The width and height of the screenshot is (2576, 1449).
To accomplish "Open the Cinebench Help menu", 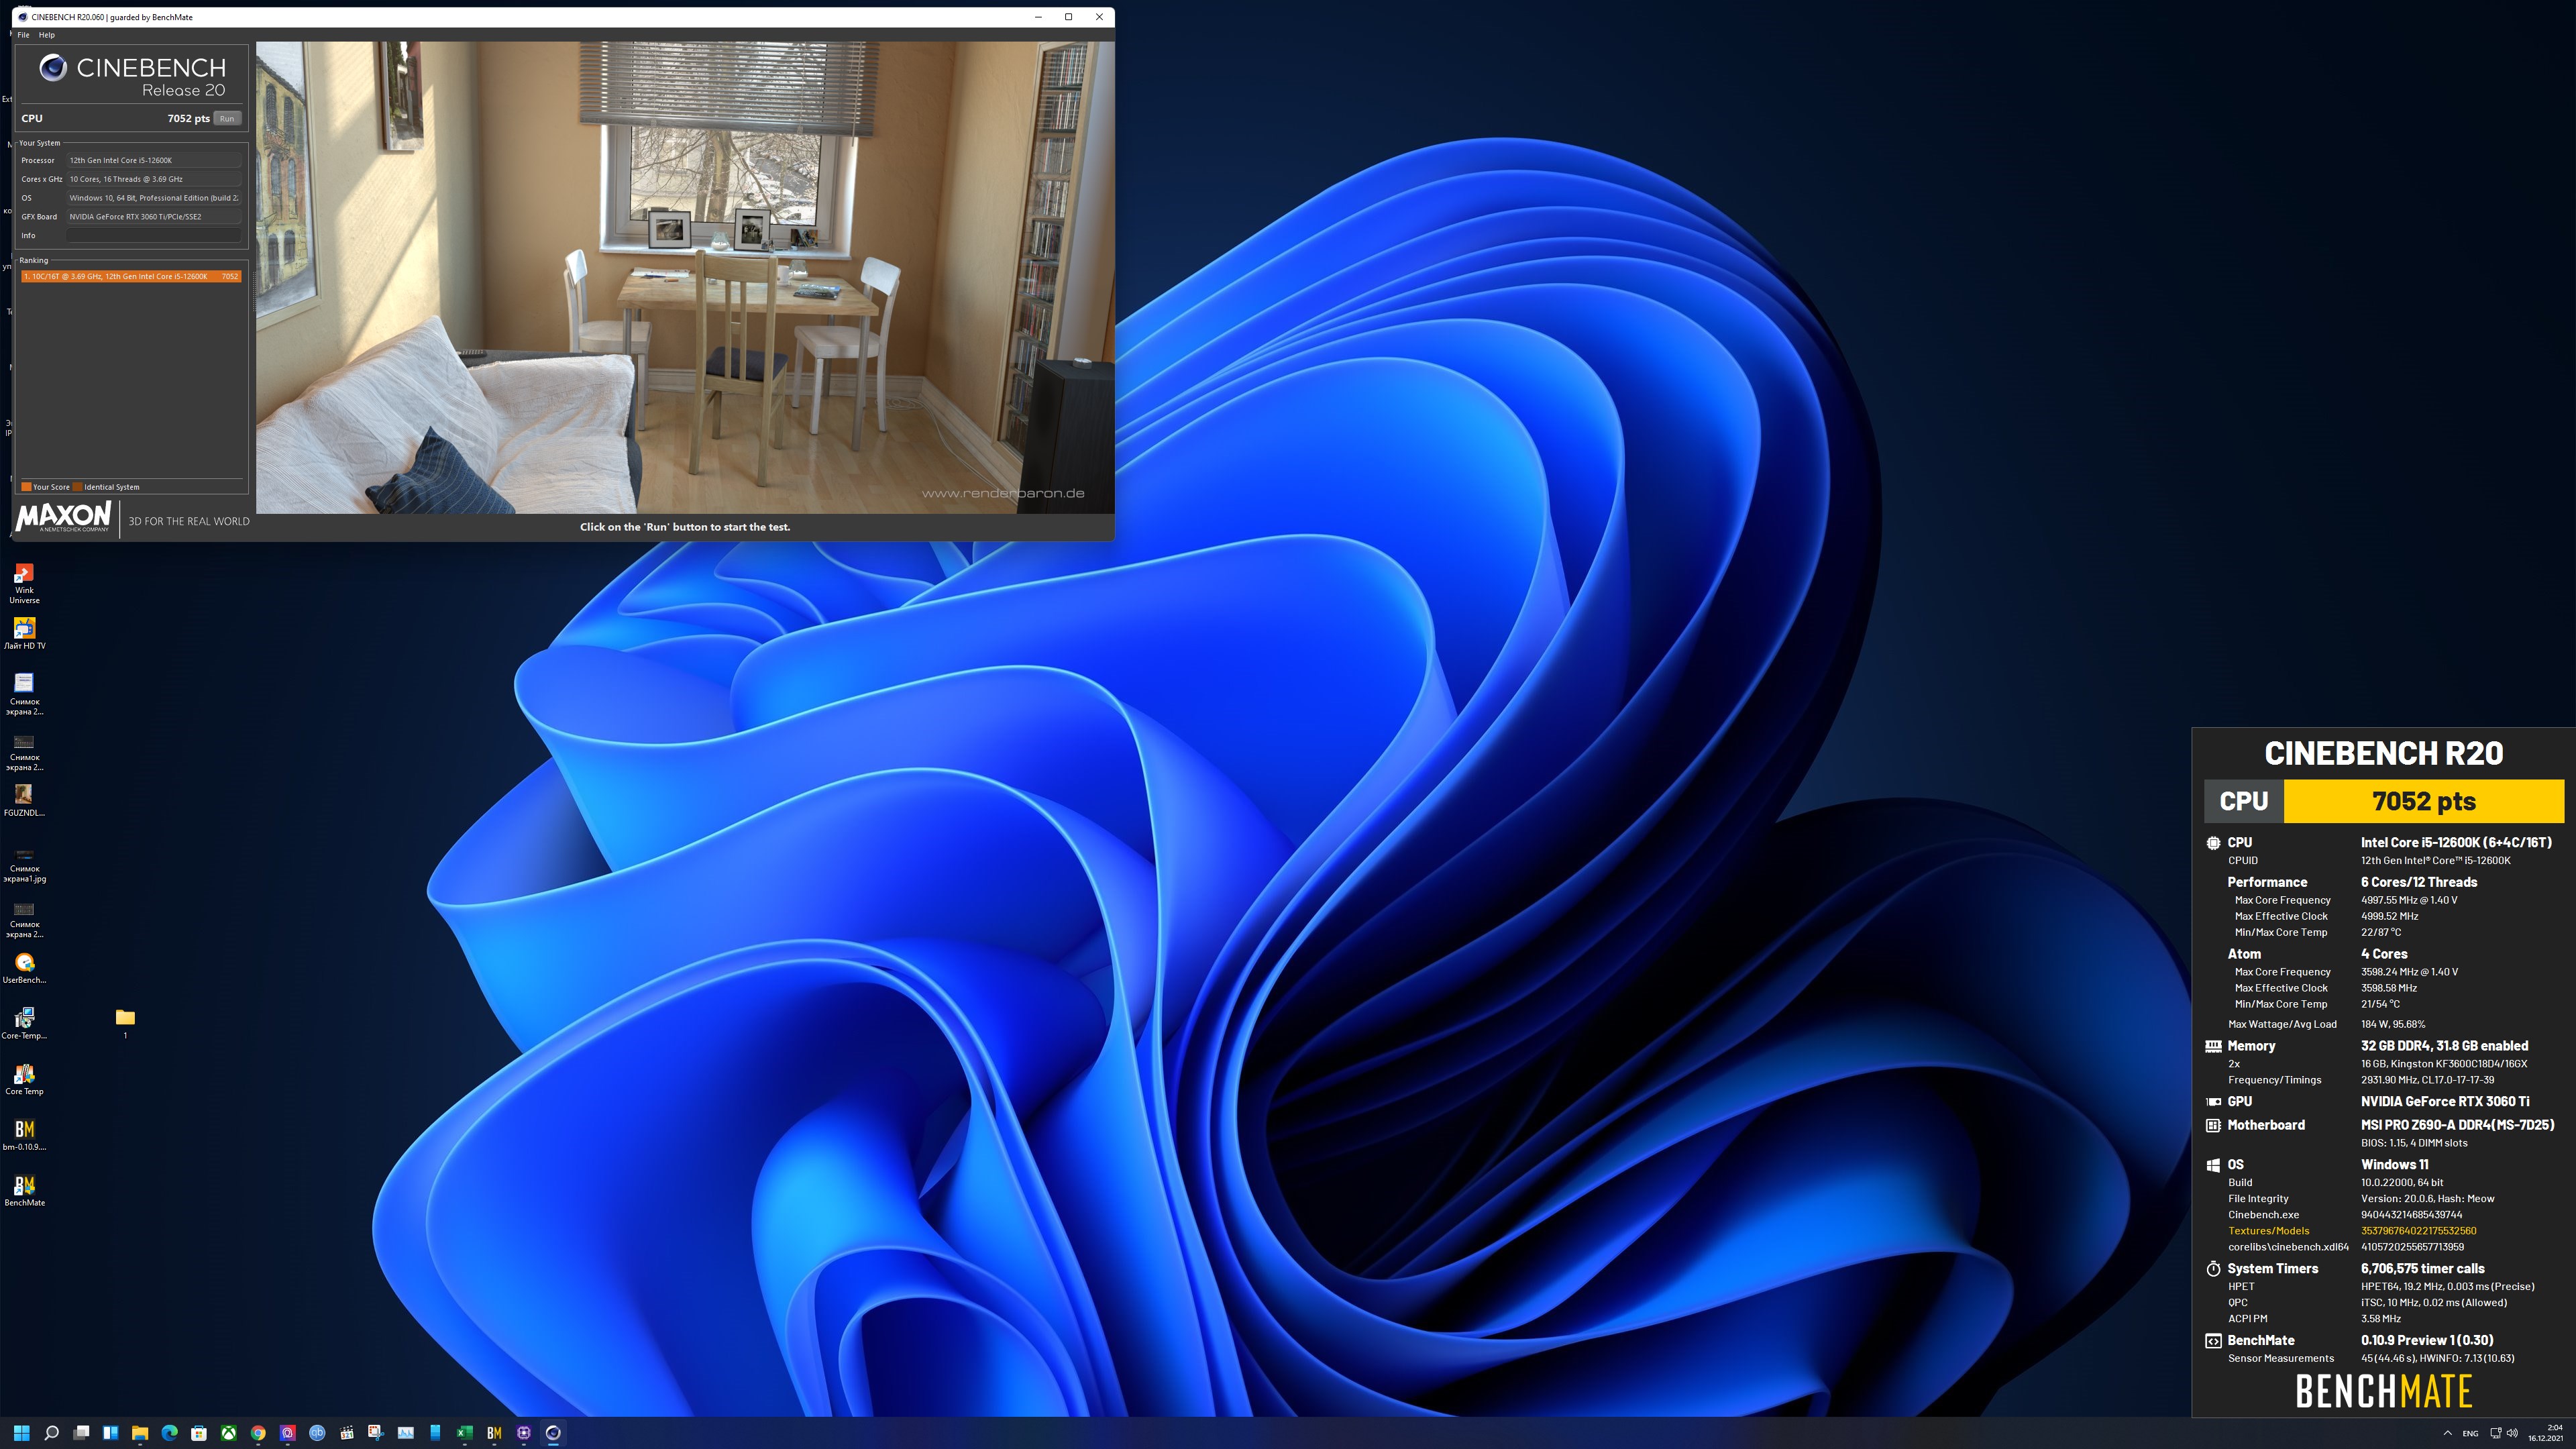I will point(47,35).
